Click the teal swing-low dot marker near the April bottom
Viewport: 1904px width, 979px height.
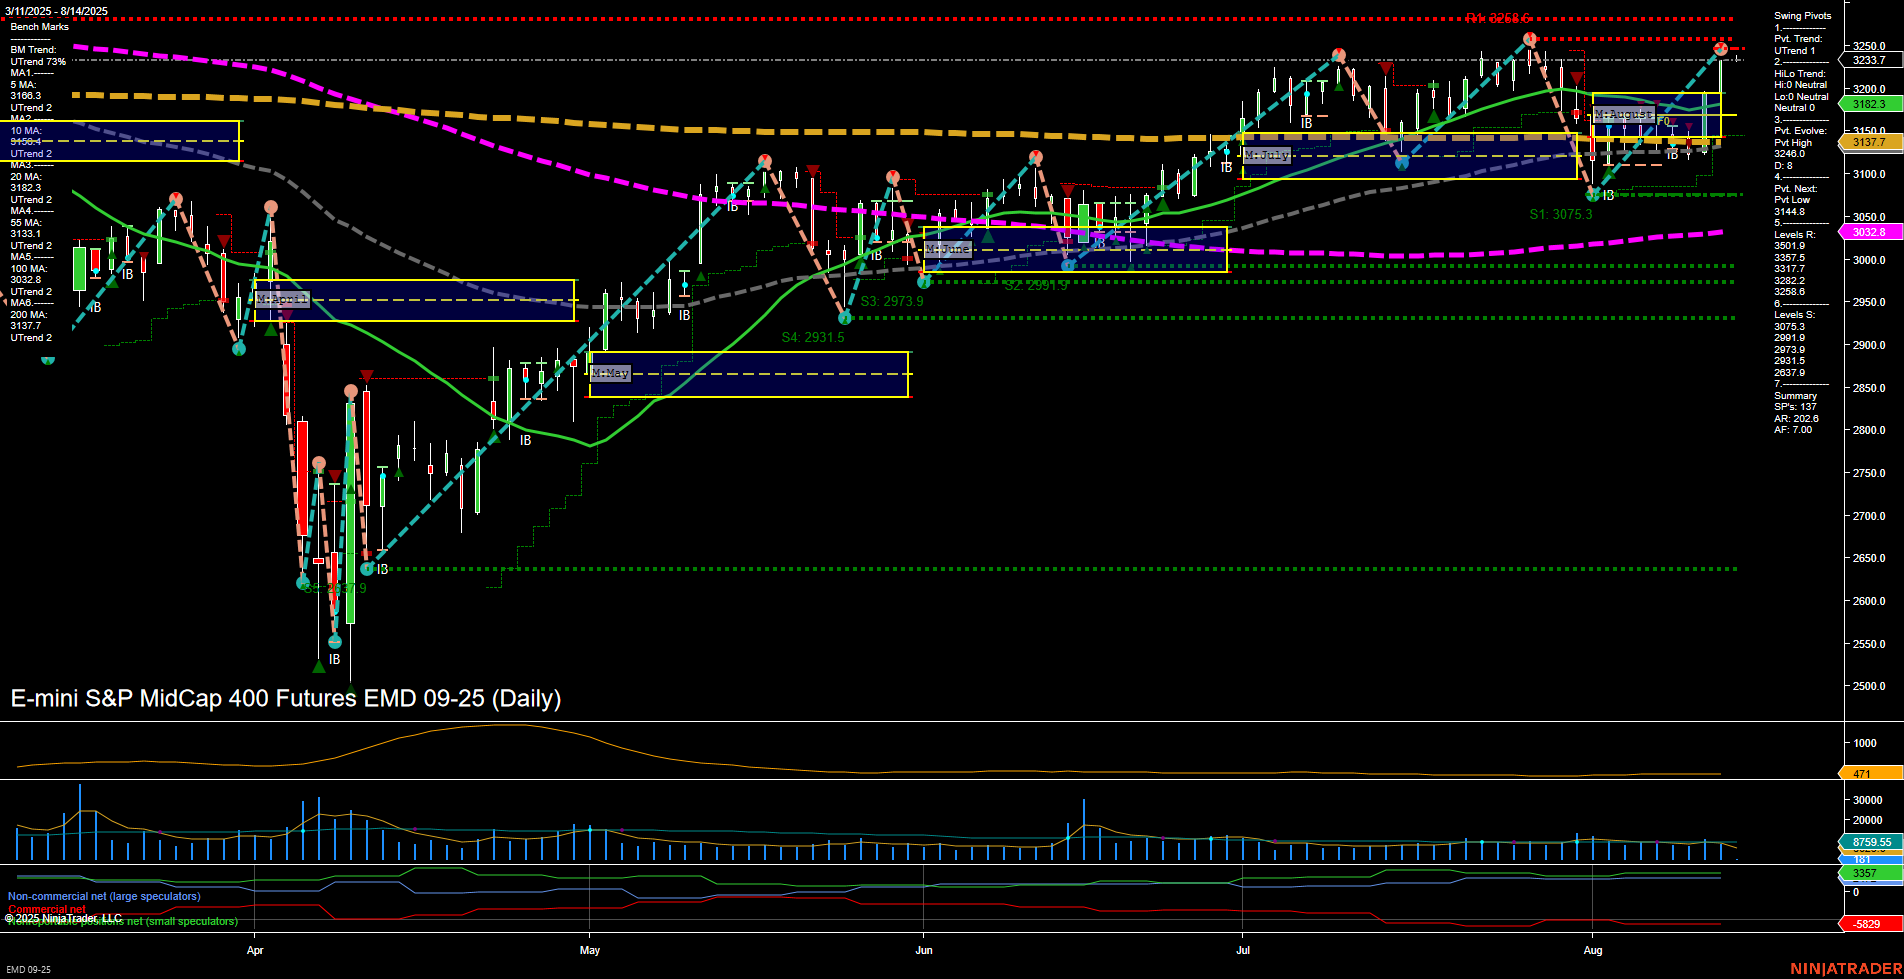click(334, 640)
